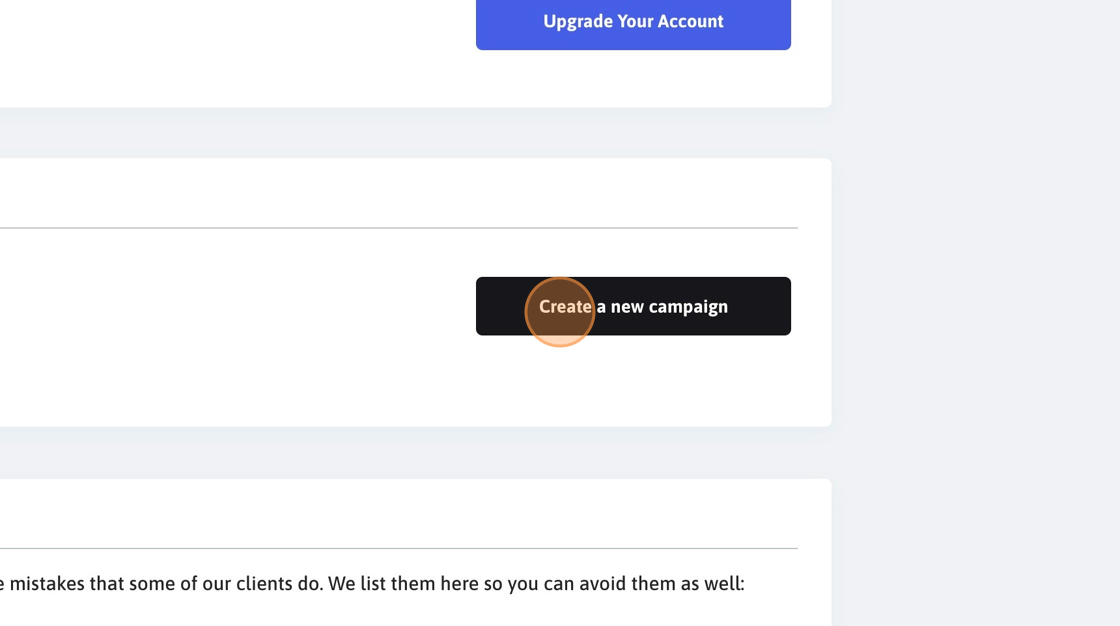The image size is (1120, 626).
Task: Click the divider line above the campaign button
Action: 399,228
